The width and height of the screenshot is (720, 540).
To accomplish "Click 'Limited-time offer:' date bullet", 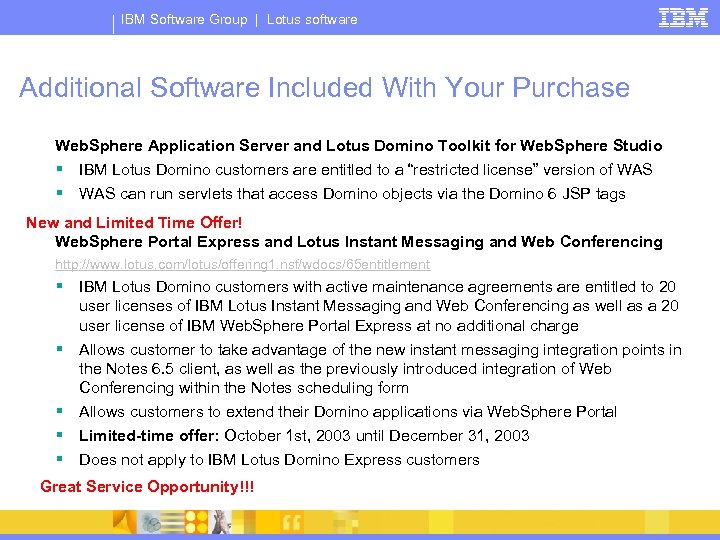I will (304, 436).
